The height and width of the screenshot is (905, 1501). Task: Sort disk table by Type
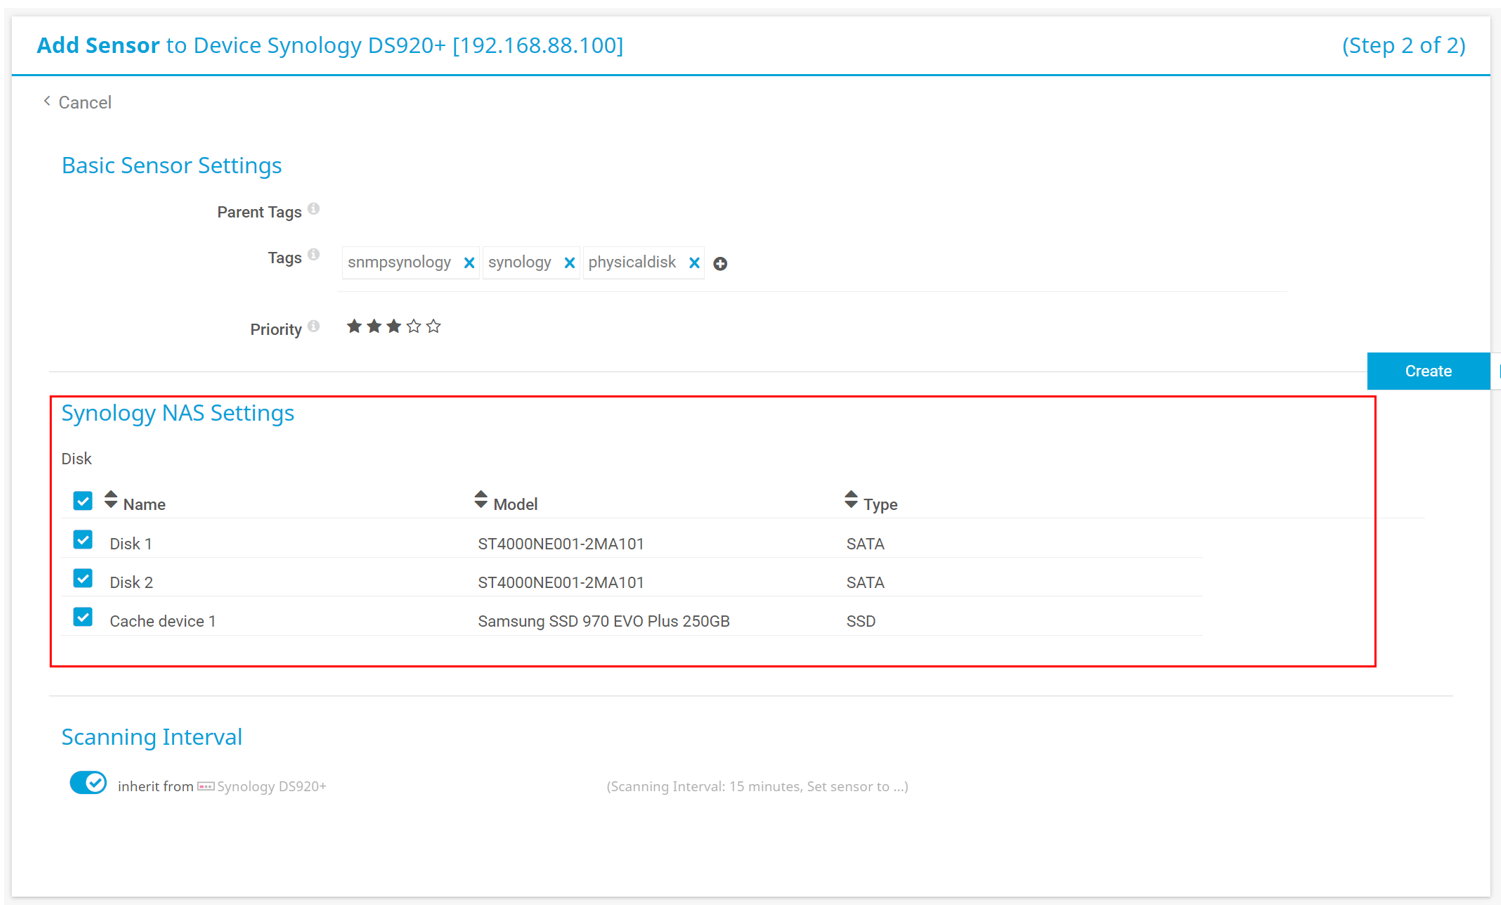click(x=851, y=500)
